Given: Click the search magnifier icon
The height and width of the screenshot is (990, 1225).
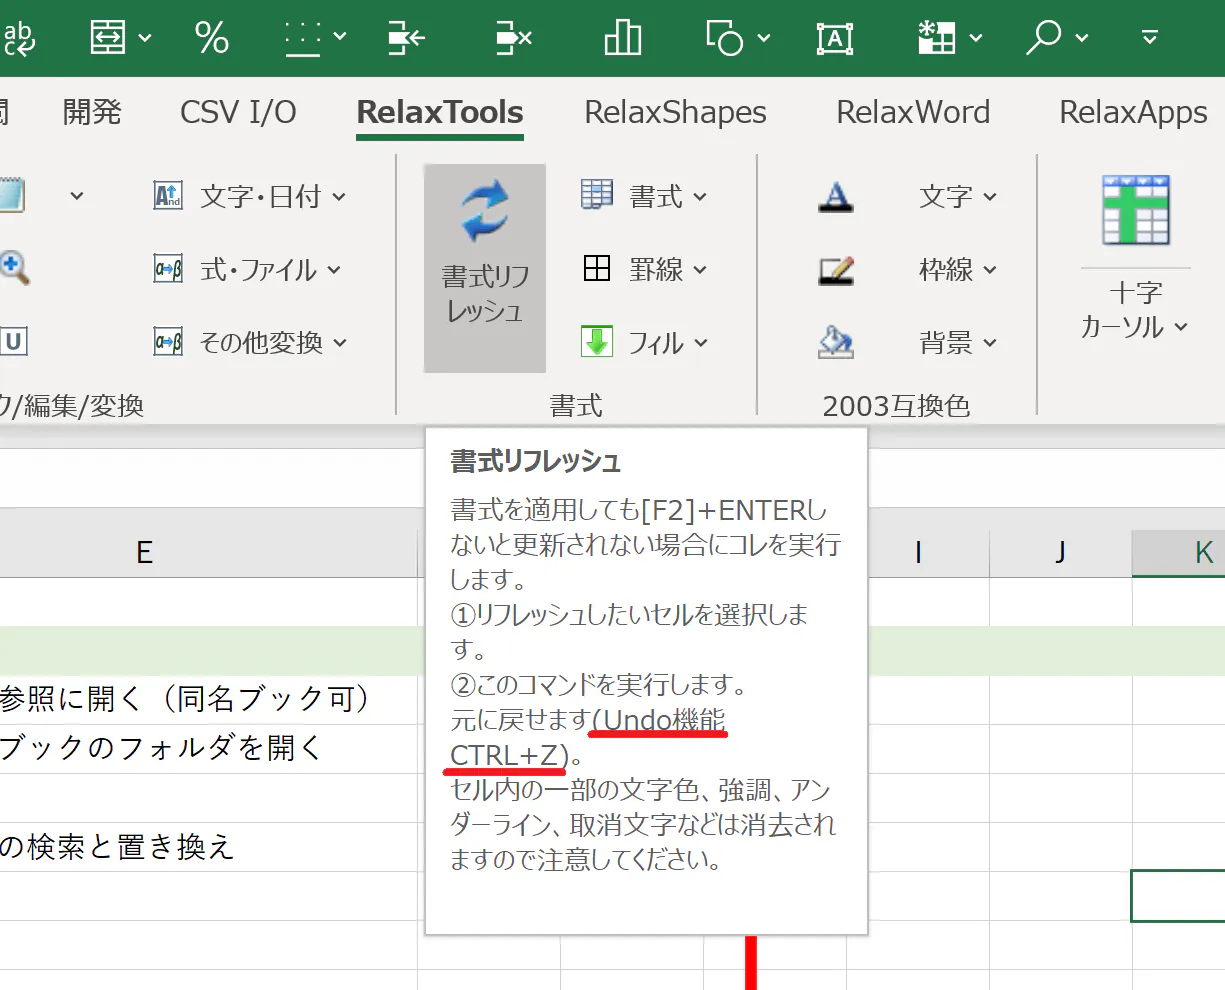Looking at the screenshot, I should click(1044, 38).
